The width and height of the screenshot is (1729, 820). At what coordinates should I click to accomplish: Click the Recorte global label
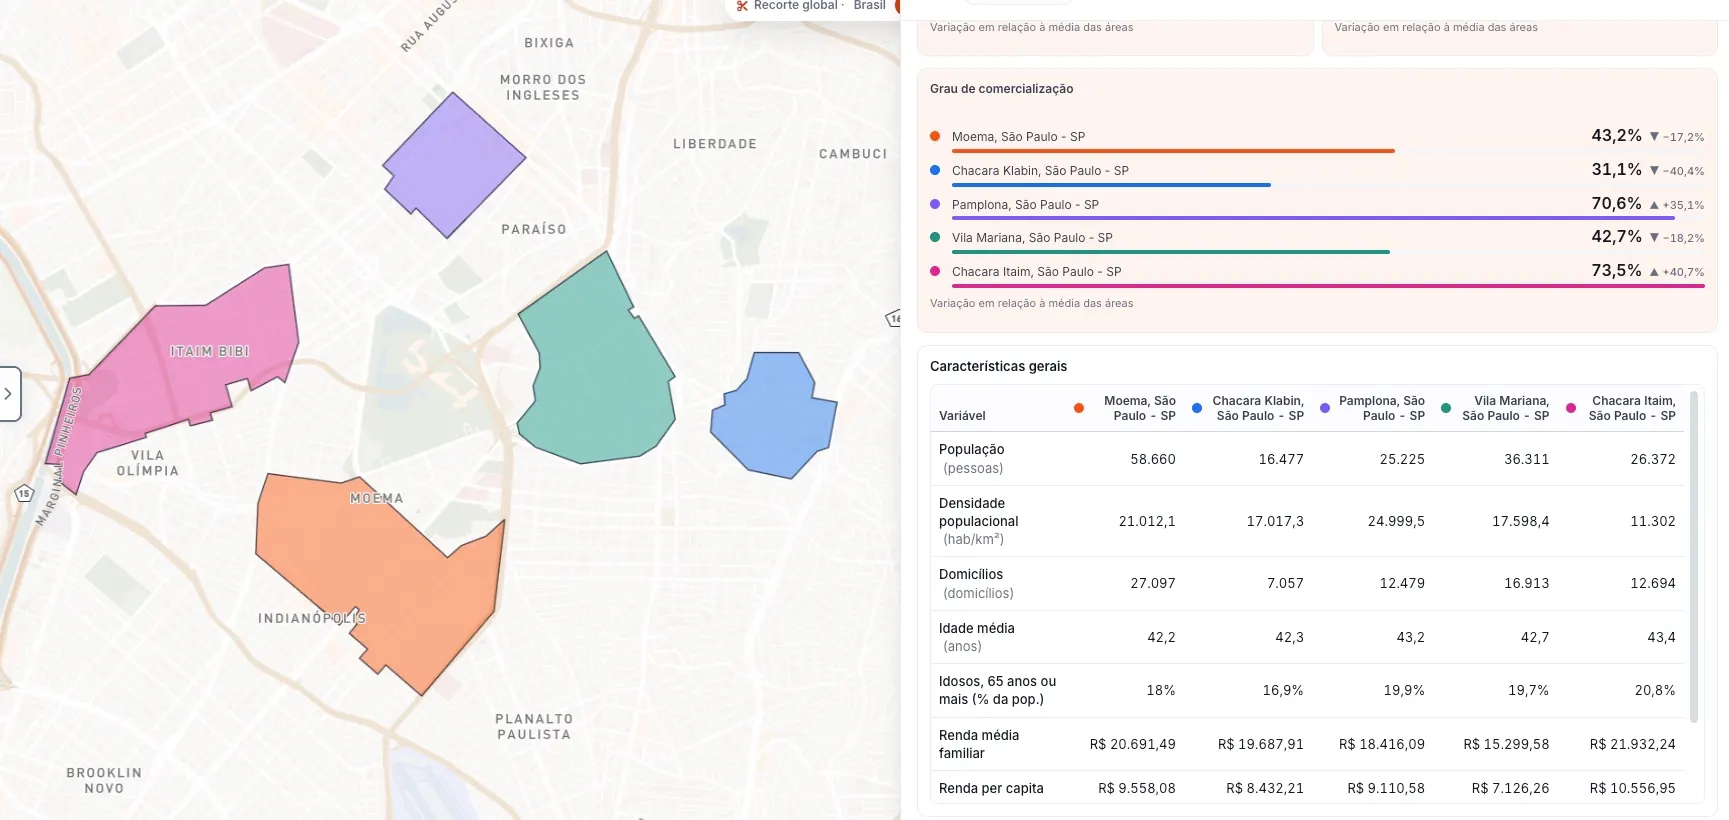[x=796, y=6]
